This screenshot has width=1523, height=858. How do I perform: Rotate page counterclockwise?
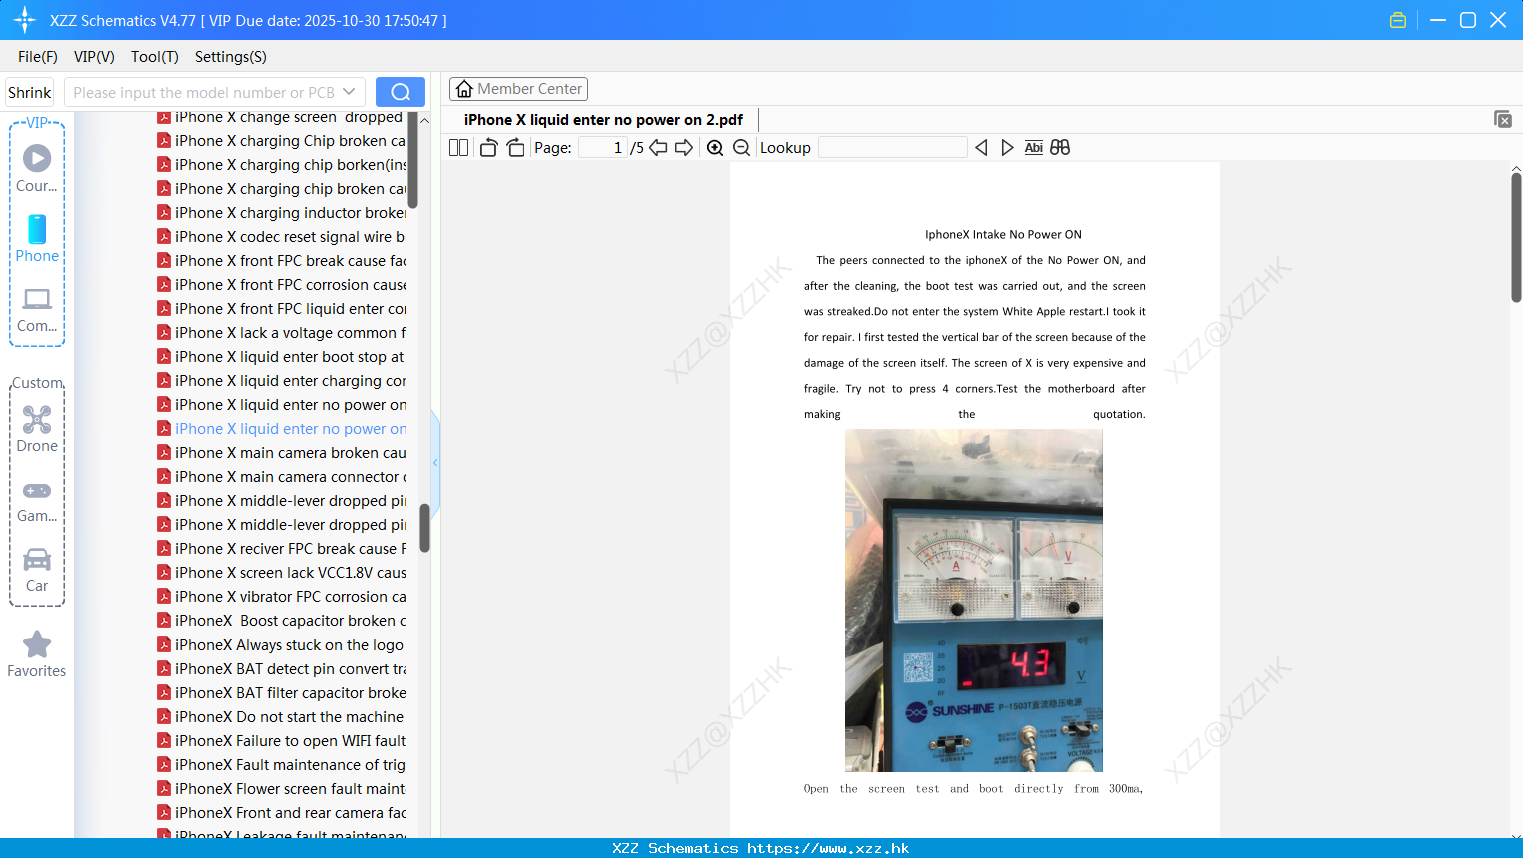point(488,147)
